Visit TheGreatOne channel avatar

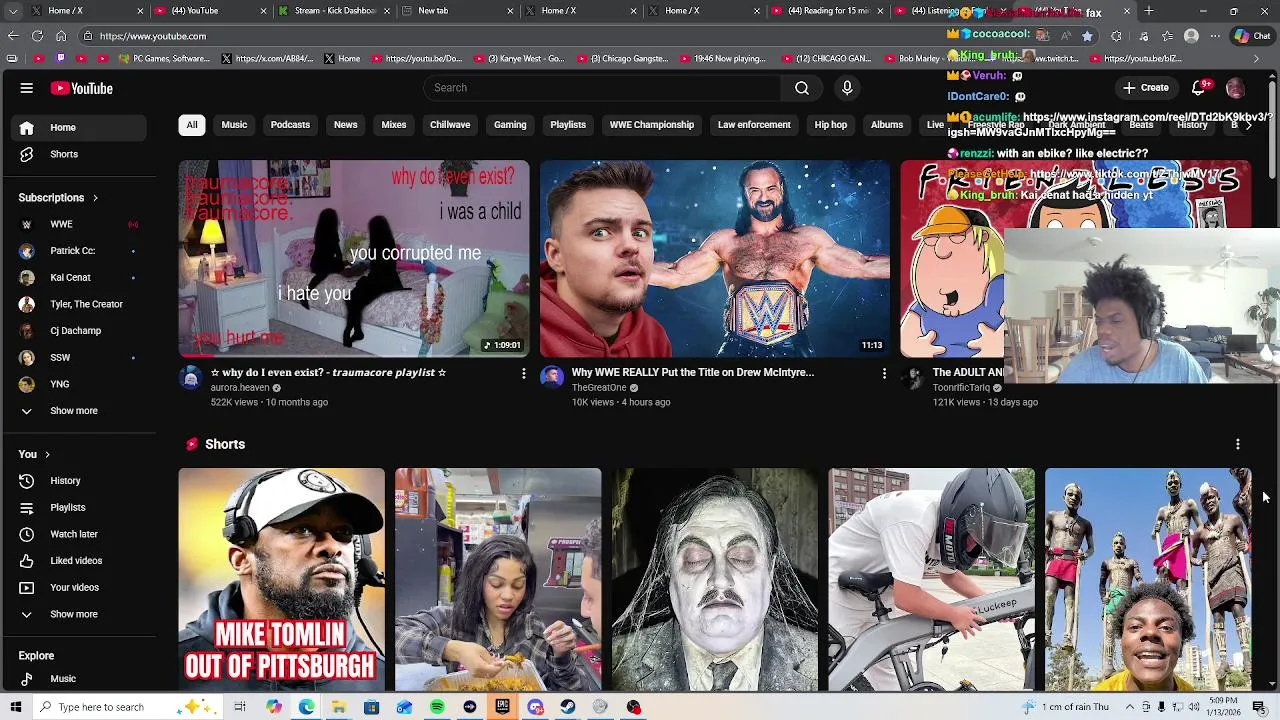click(551, 377)
